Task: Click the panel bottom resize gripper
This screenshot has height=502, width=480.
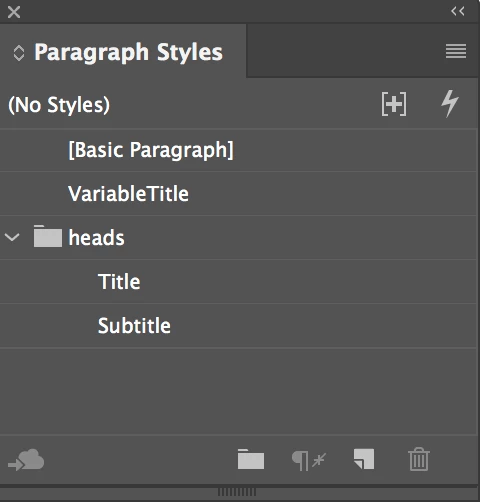Action: (x=237, y=492)
